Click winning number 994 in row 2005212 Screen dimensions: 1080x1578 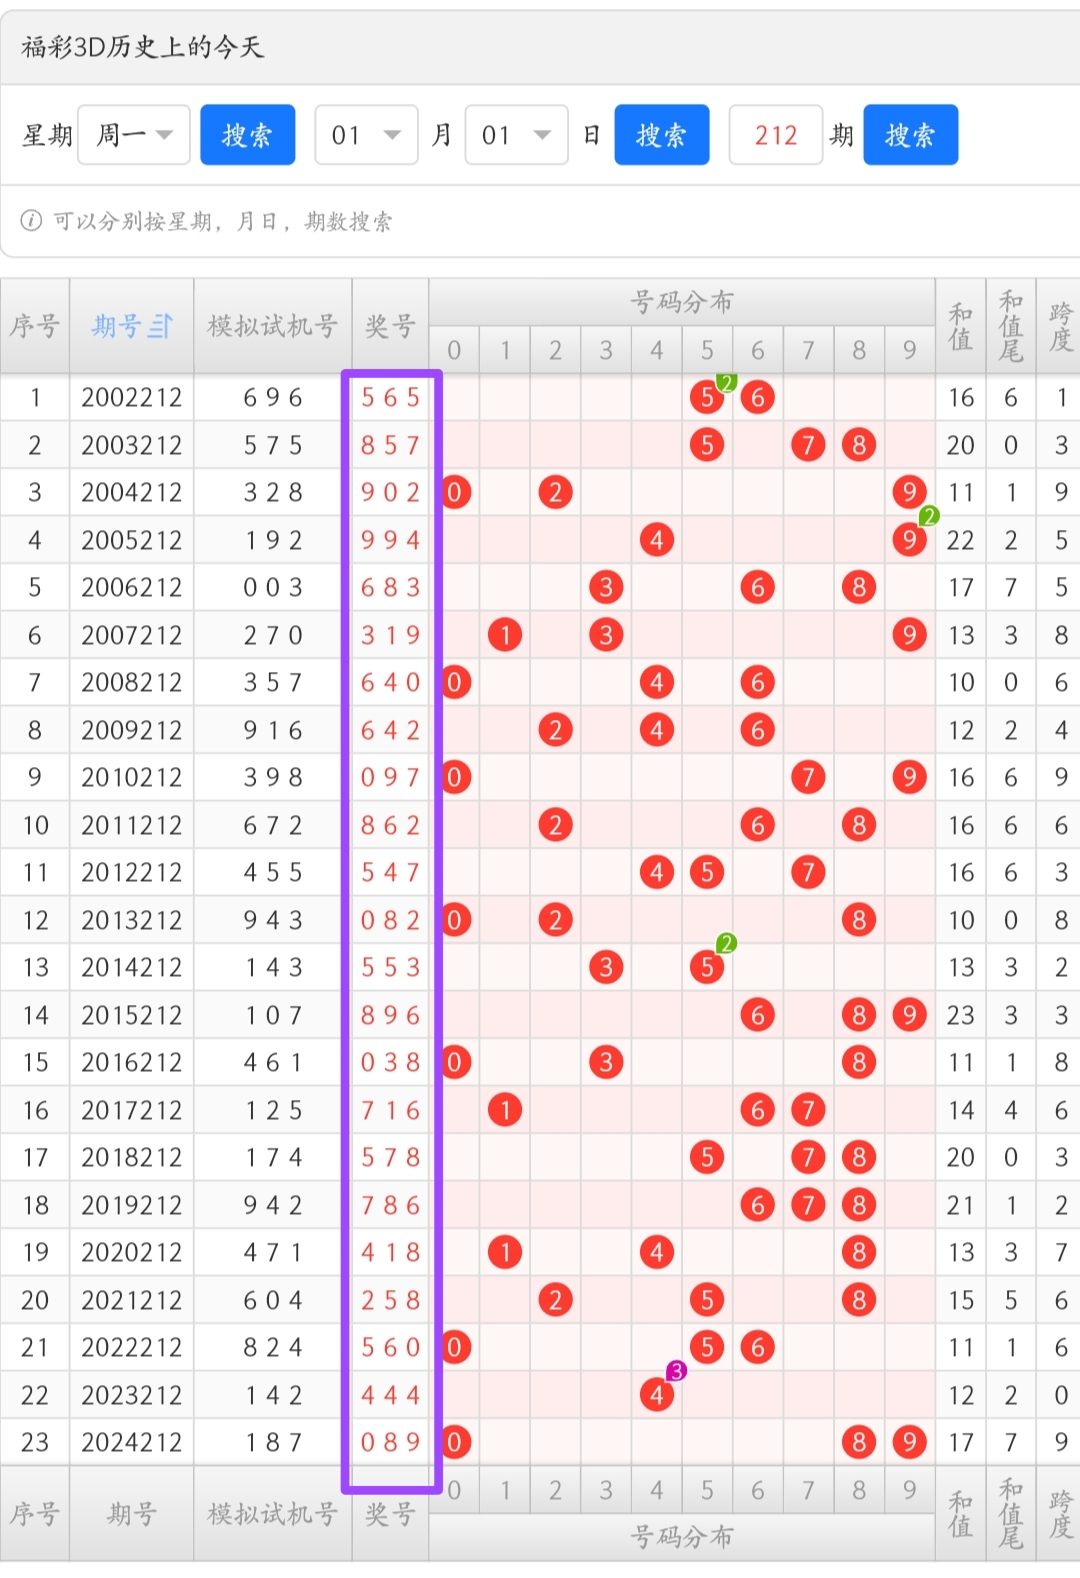[391, 540]
